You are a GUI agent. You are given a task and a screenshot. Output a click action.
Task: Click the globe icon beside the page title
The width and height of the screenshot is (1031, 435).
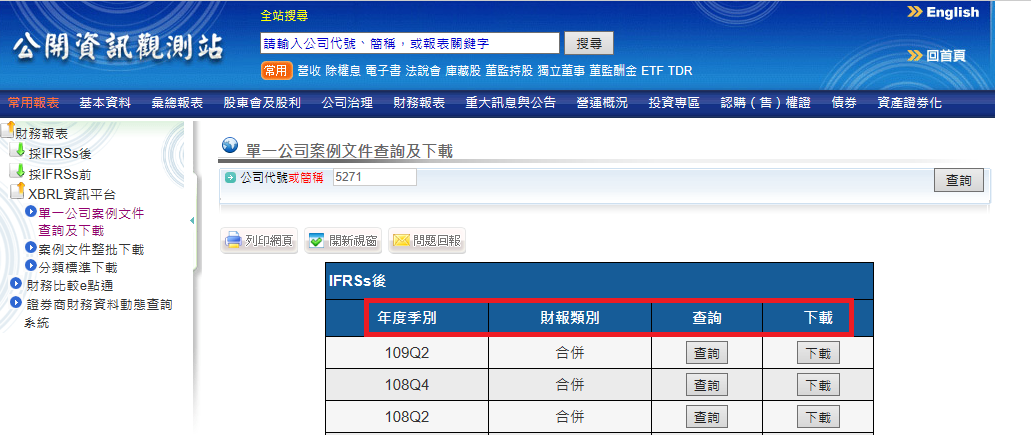point(229,147)
